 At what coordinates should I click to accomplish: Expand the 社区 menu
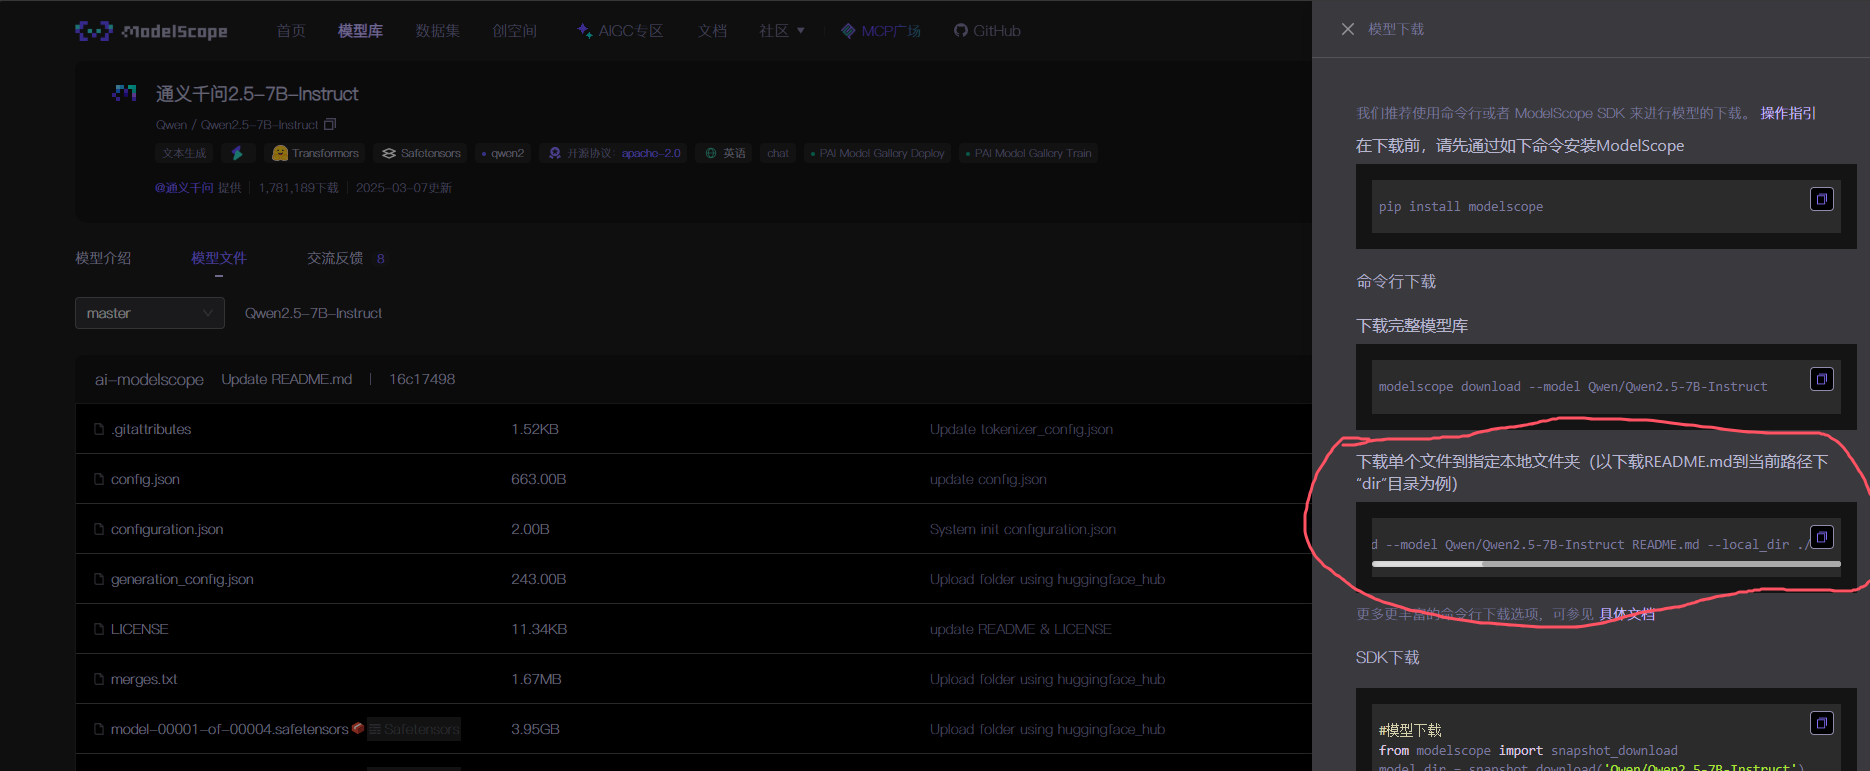[x=782, y=31]
